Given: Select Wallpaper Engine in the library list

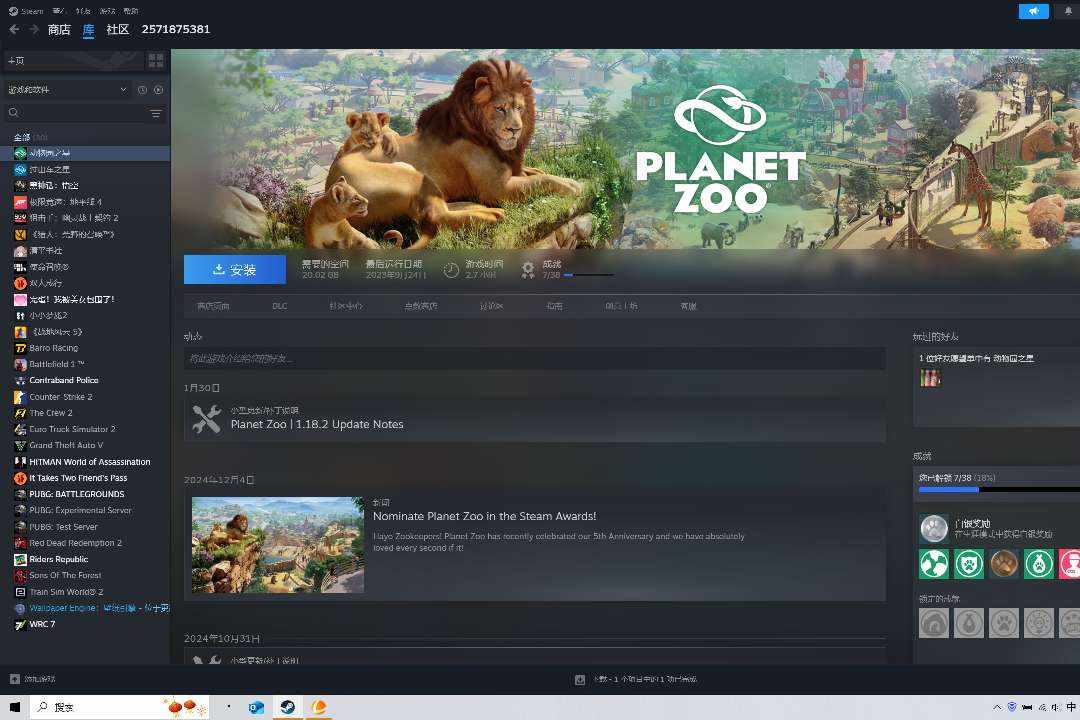Looking at the screenshot, I should [x=99, y=608].
